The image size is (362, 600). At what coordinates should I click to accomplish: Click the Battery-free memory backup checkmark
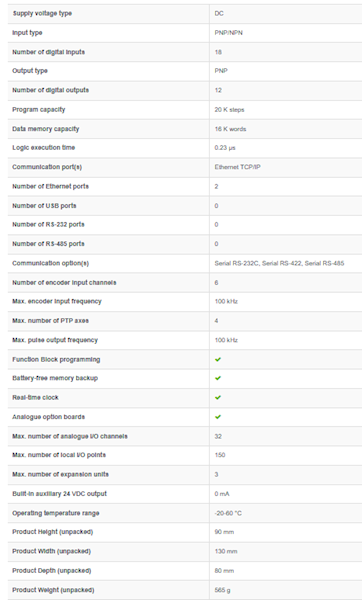[218, 378]
